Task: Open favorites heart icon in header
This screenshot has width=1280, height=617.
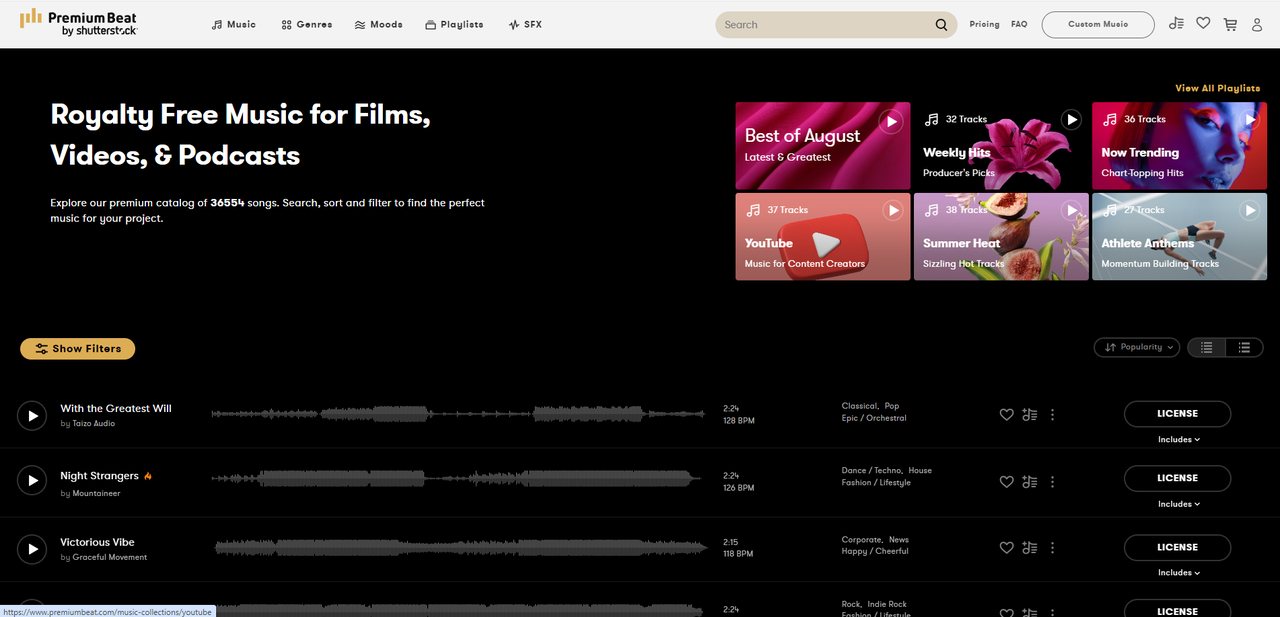Action: click(x=1203, y=24)
